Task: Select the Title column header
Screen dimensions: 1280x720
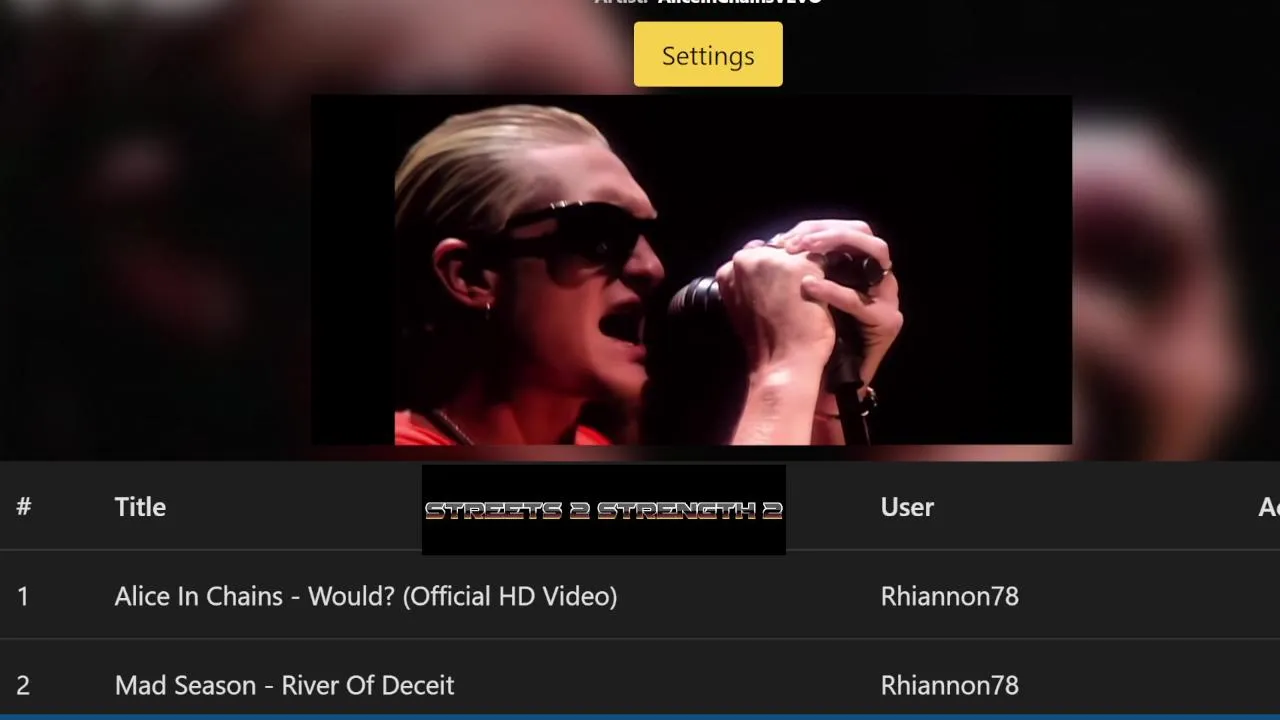Action: [x=140, y=507]
